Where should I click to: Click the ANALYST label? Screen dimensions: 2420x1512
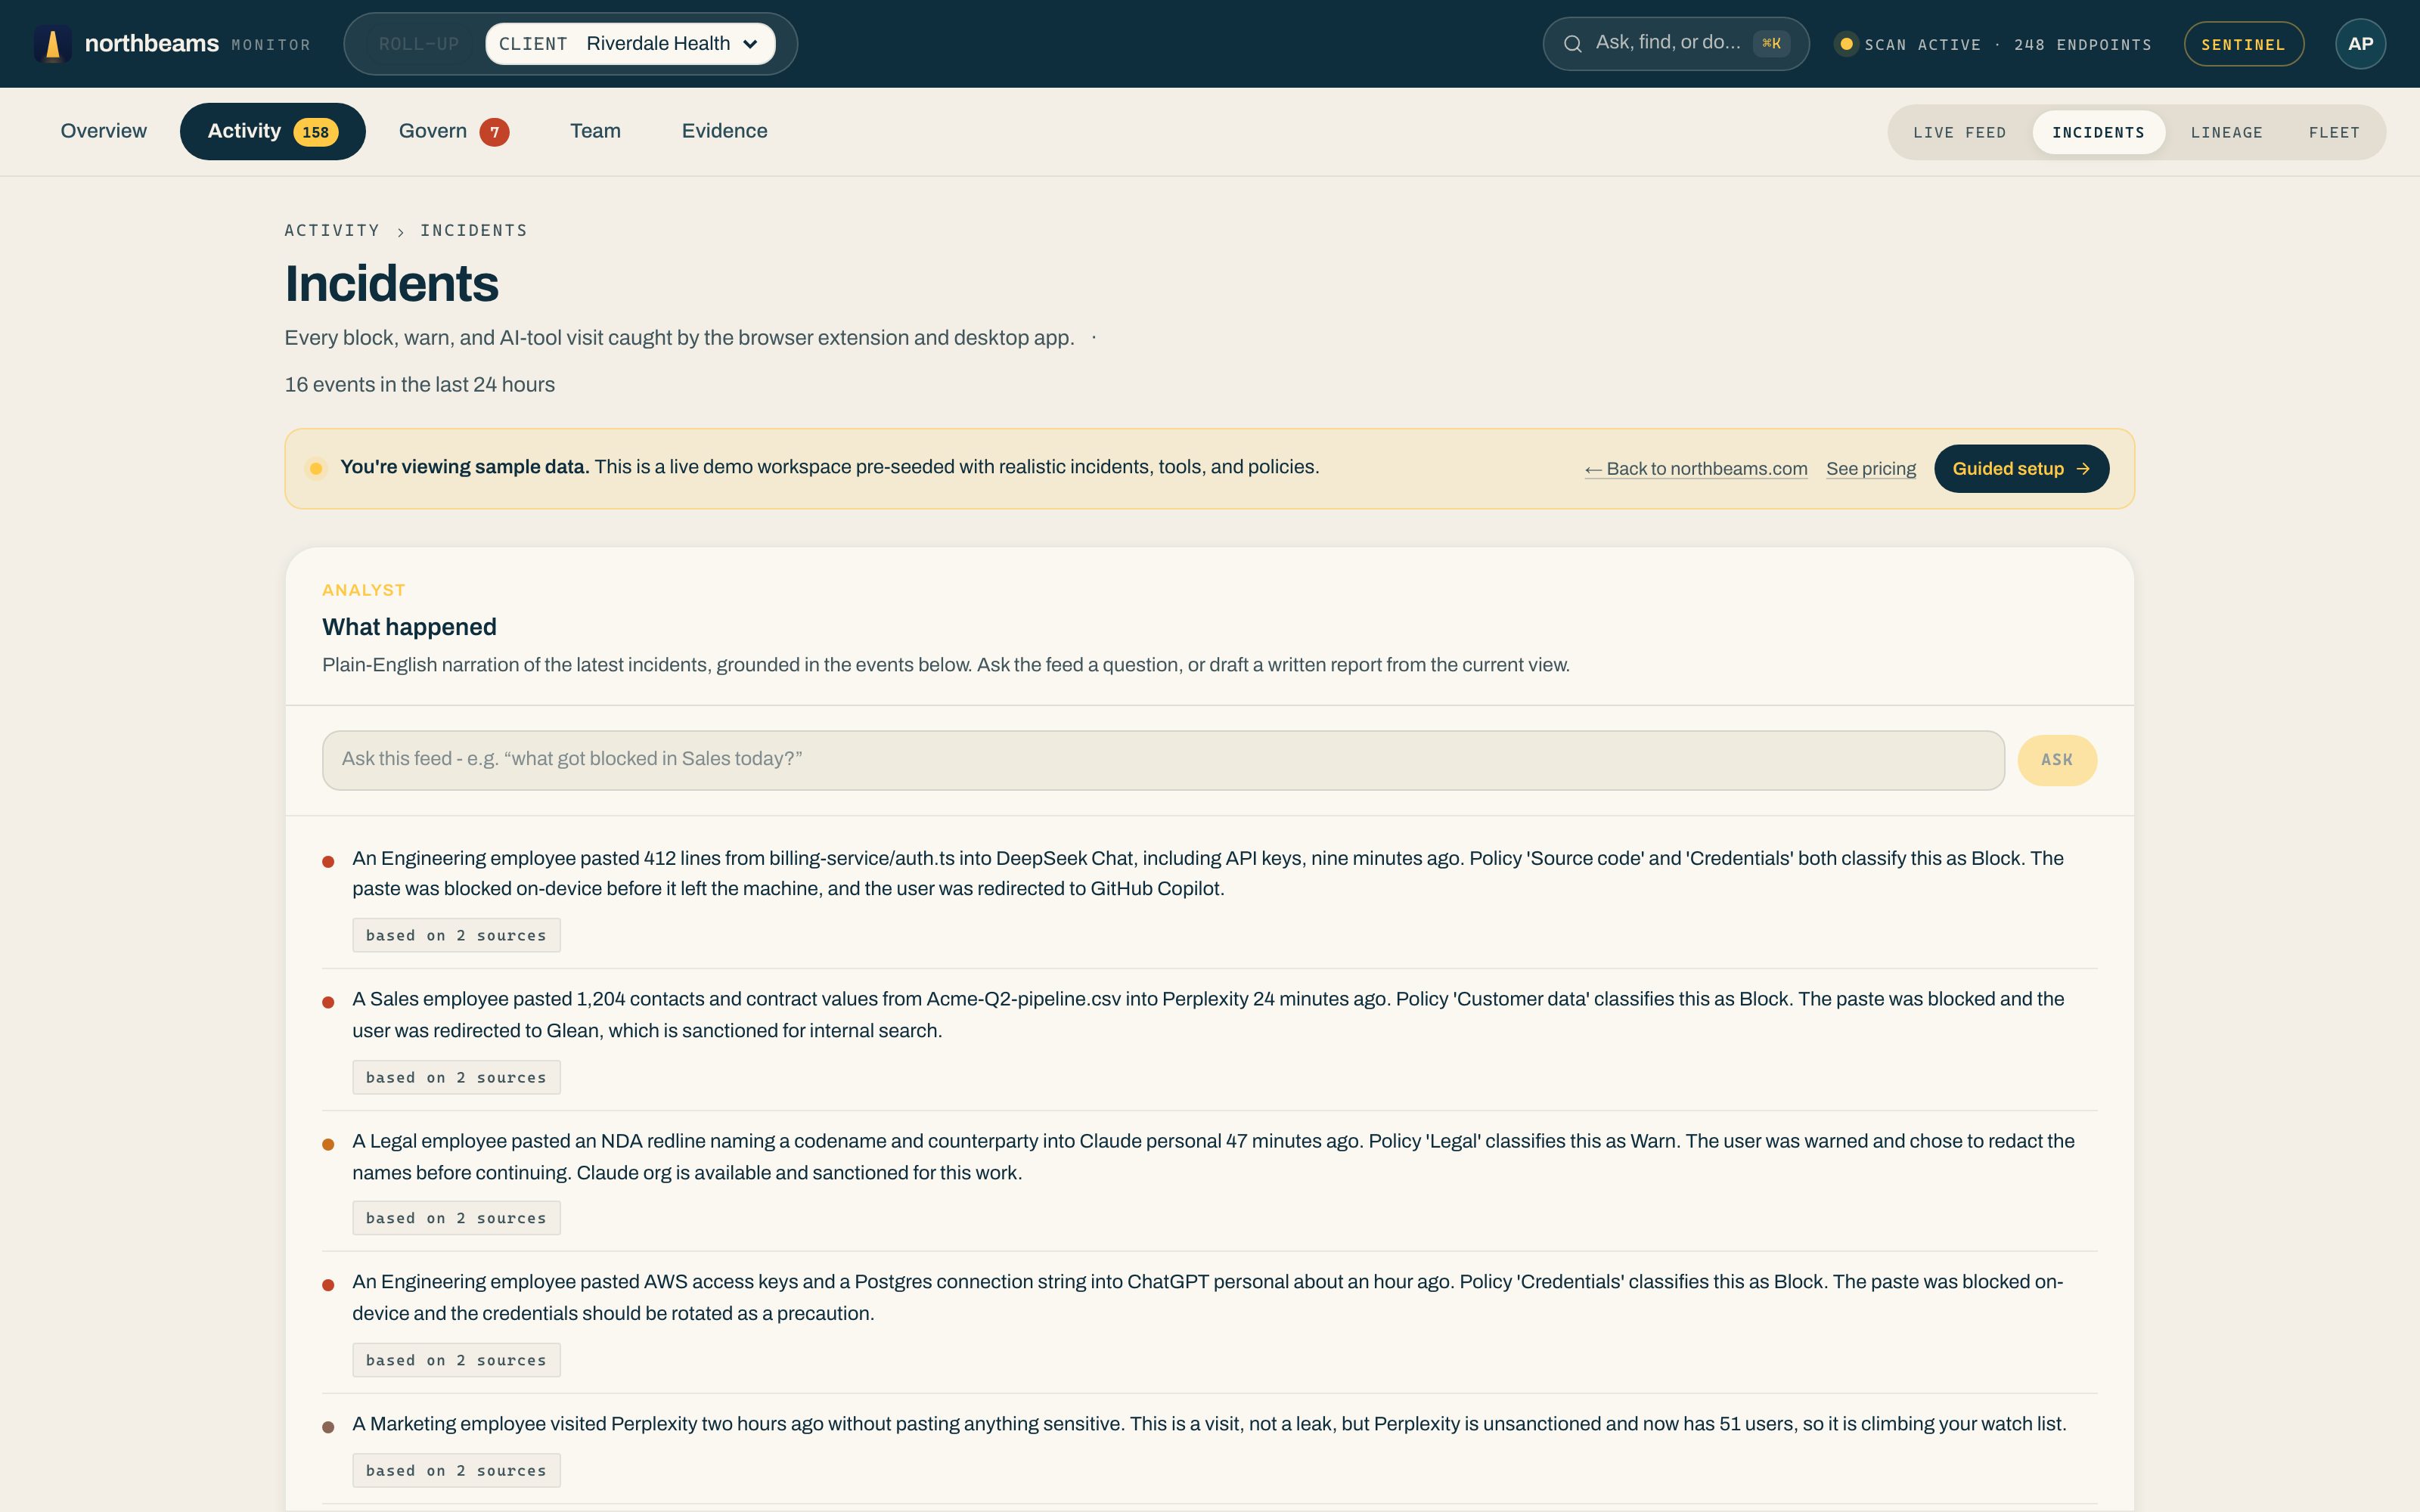click(x=363, y=590)
